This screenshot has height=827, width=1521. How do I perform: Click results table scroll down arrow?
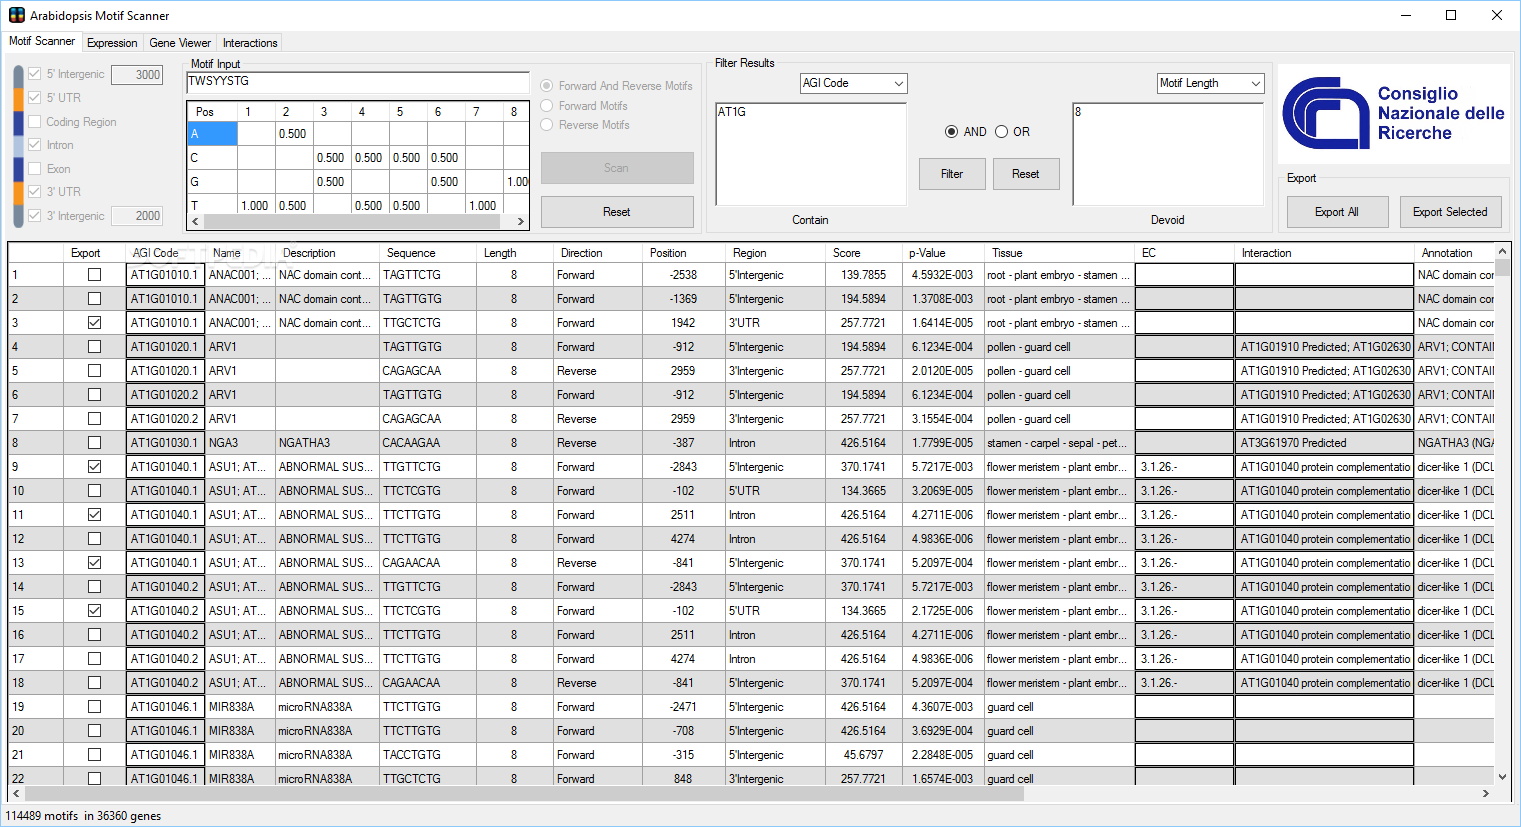point(1502,776)
